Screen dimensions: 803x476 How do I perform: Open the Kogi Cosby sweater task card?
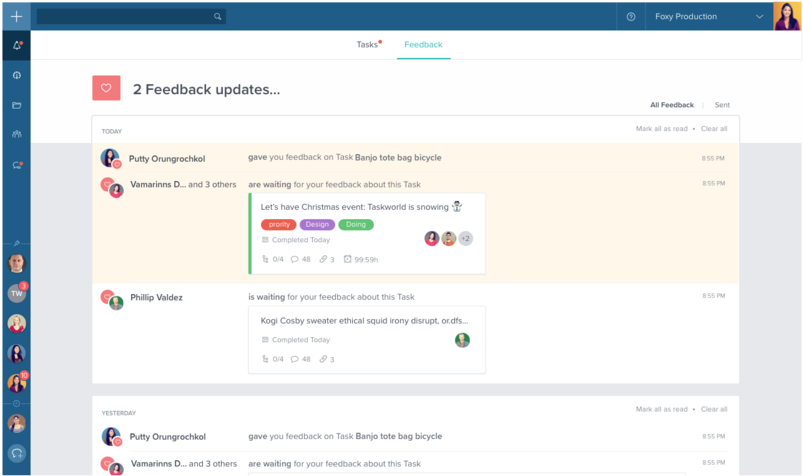pos(367,340)
